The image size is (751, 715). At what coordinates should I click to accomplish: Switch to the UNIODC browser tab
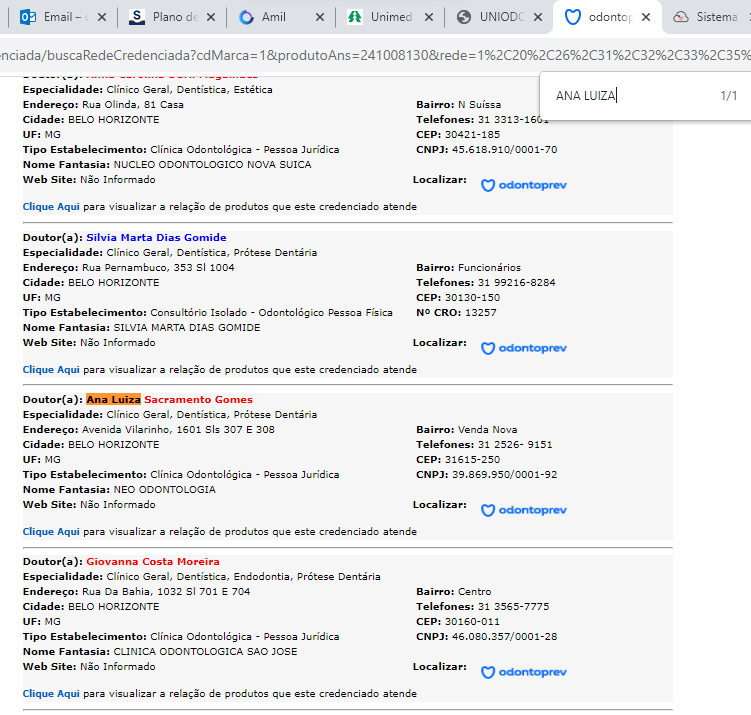pos(499,17)
